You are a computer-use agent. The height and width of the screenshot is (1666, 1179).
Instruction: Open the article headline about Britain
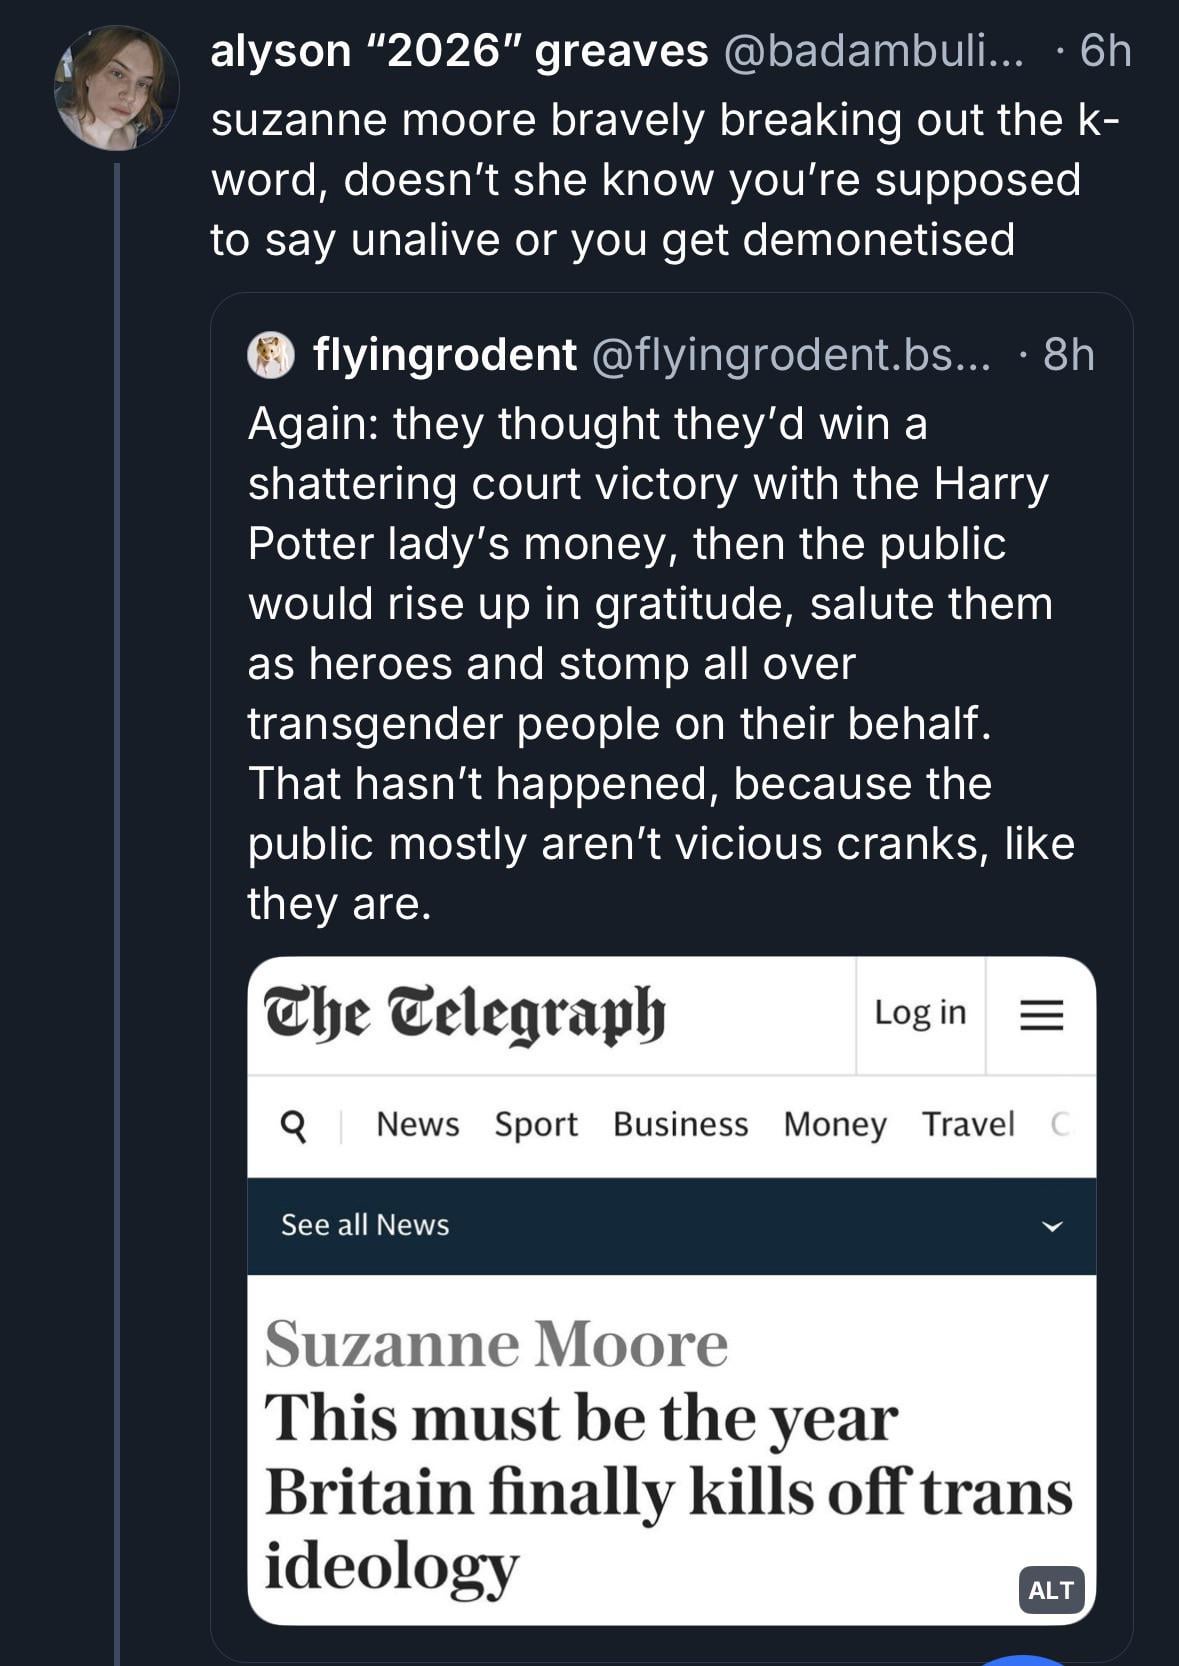[666, 1490]
